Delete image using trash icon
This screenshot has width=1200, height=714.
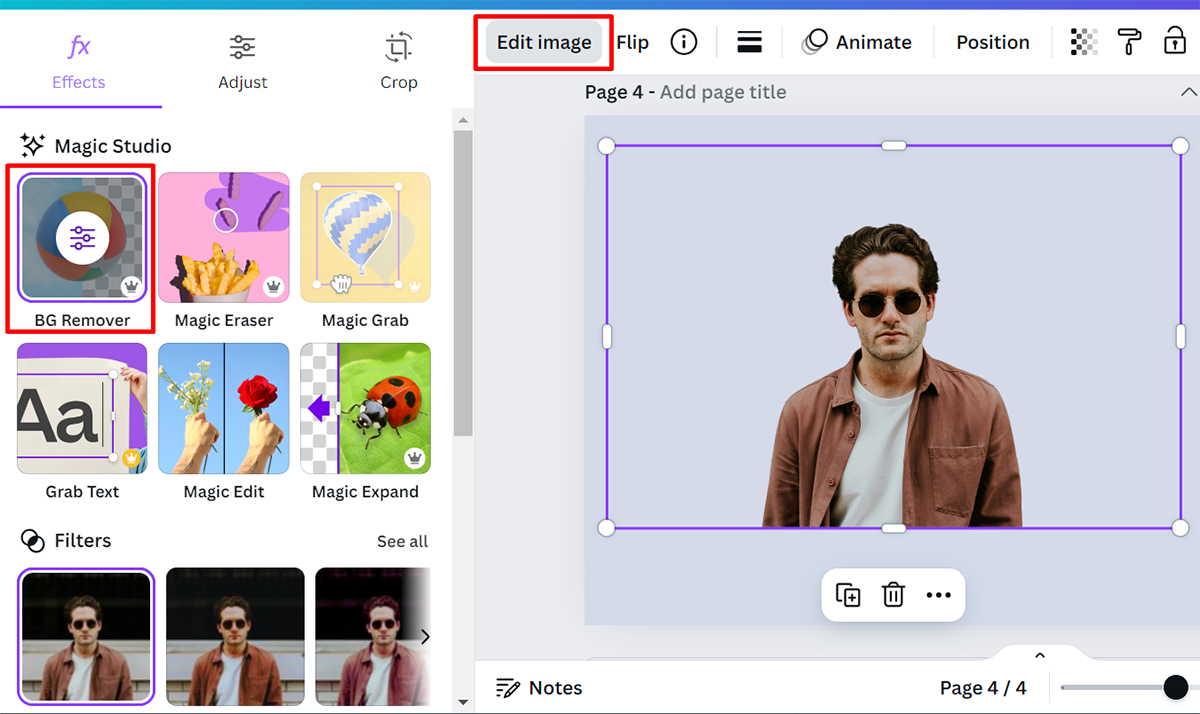click(x=893, y=595)
